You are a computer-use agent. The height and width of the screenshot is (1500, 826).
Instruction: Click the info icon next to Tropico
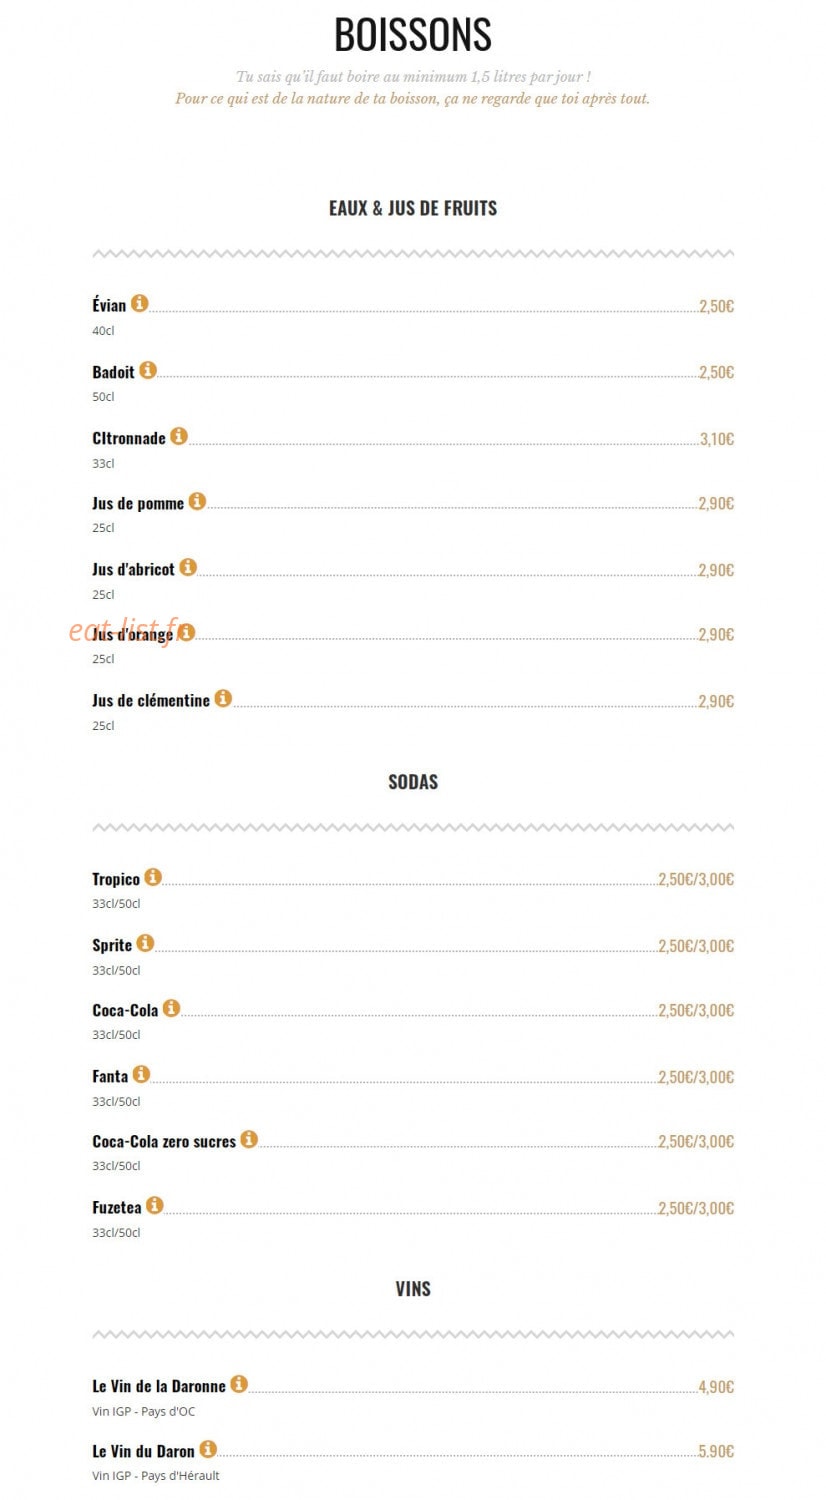coord(153,877)
